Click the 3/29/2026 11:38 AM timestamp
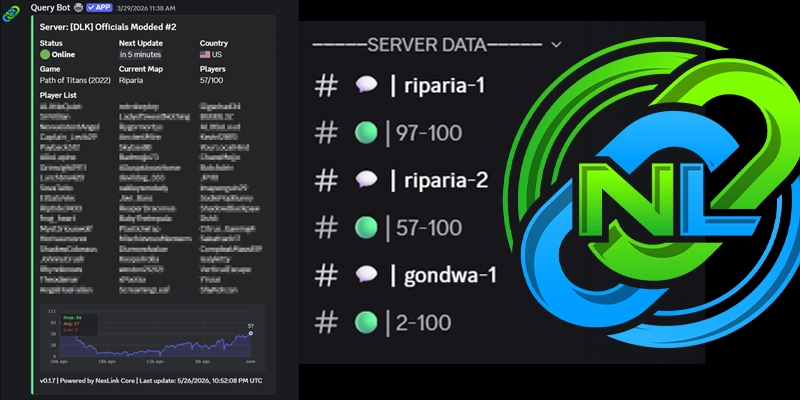The height and width of the screenshot is (400, 800). click(x=146, y=8)
